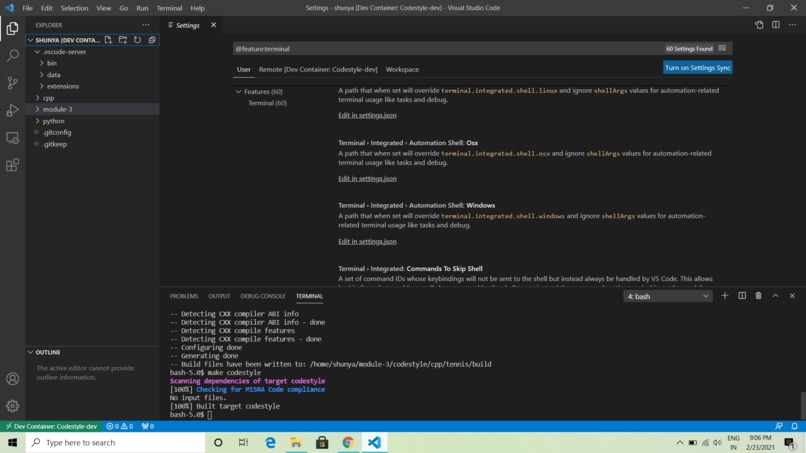Viewport: 806px width, 453px height.
Task: Click the Dev Container remote indicator
Action: [51, 426]
